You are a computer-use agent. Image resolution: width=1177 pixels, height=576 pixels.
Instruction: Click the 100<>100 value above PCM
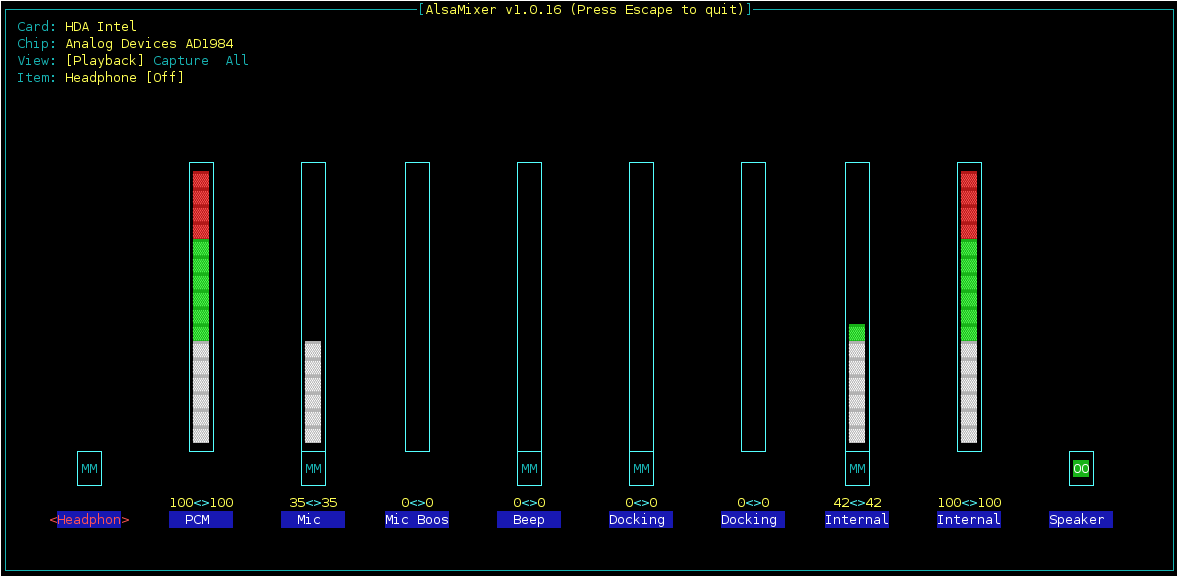point(201,502)
